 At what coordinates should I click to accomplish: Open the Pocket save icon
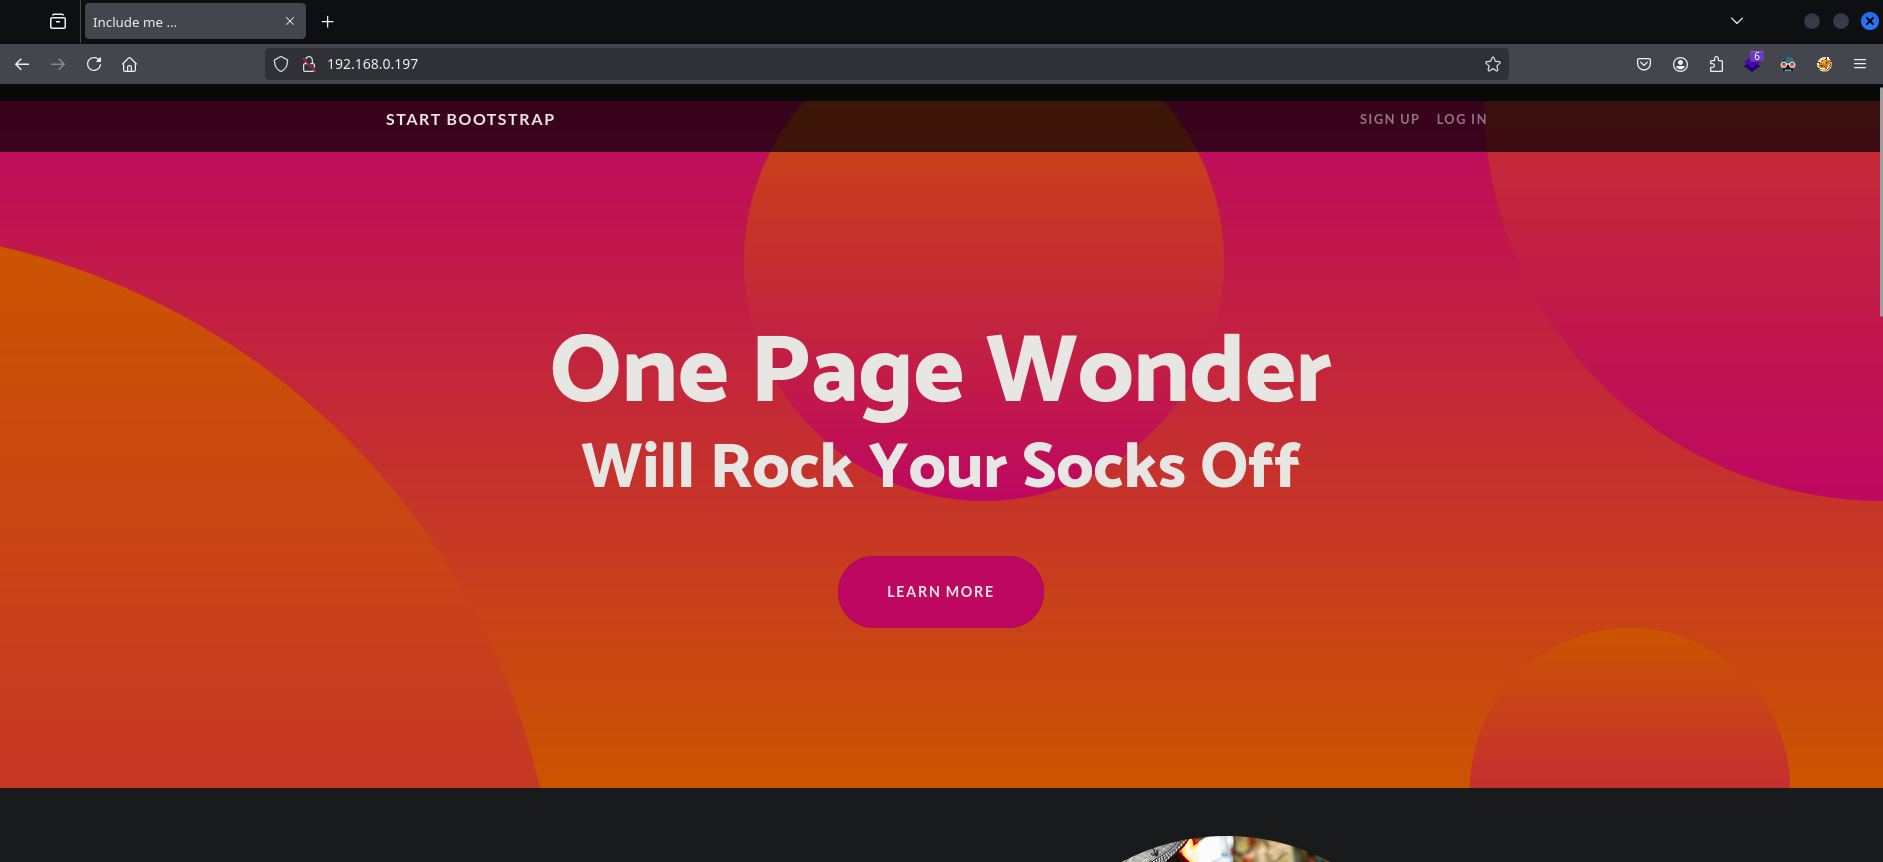pos(1644,64)
